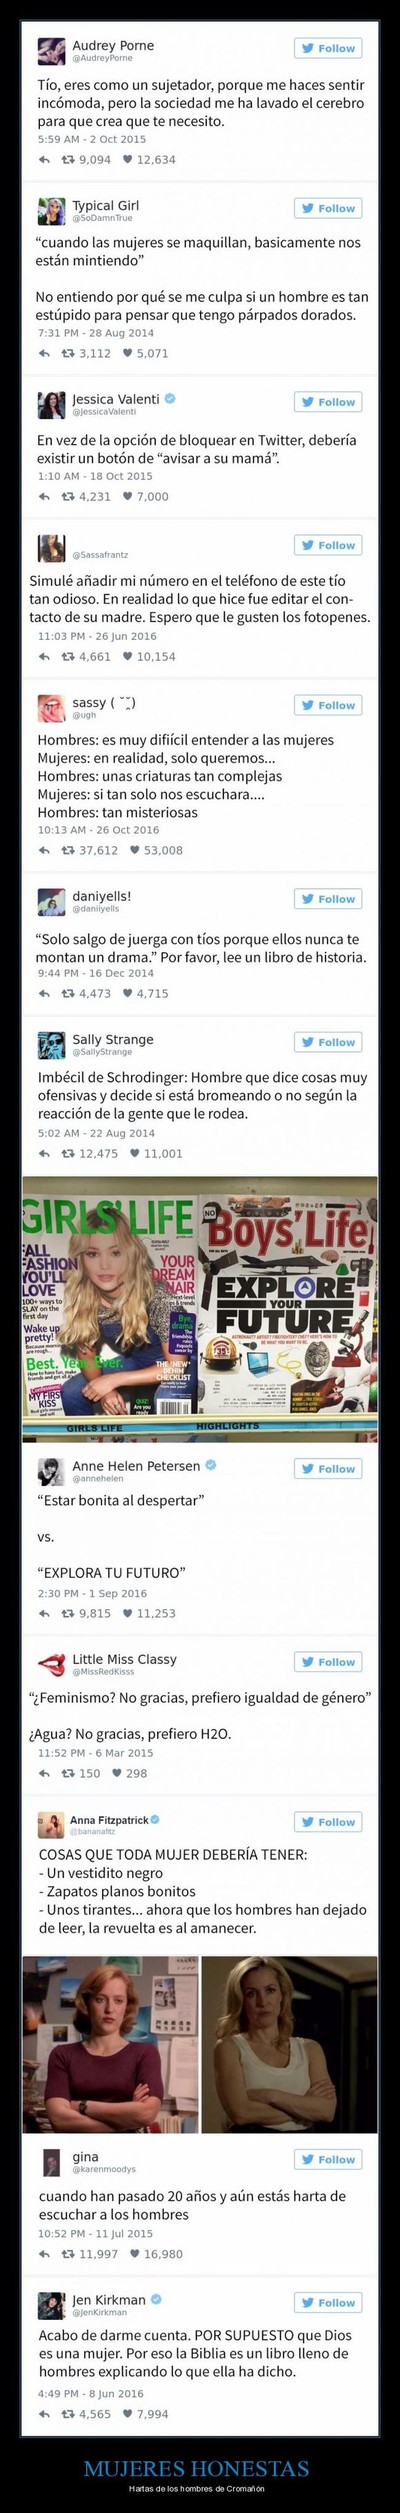Viewport: 400px width, 2513px height.
Task: Open Anne Helen Petersen's profile name
Action: (x=136, y=1466)
